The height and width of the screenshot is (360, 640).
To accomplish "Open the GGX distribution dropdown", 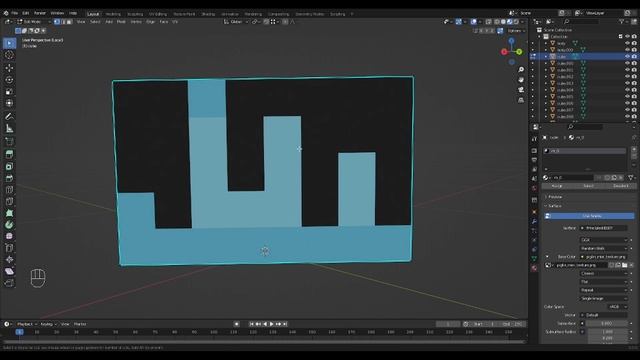I will [x=604, y=240].
